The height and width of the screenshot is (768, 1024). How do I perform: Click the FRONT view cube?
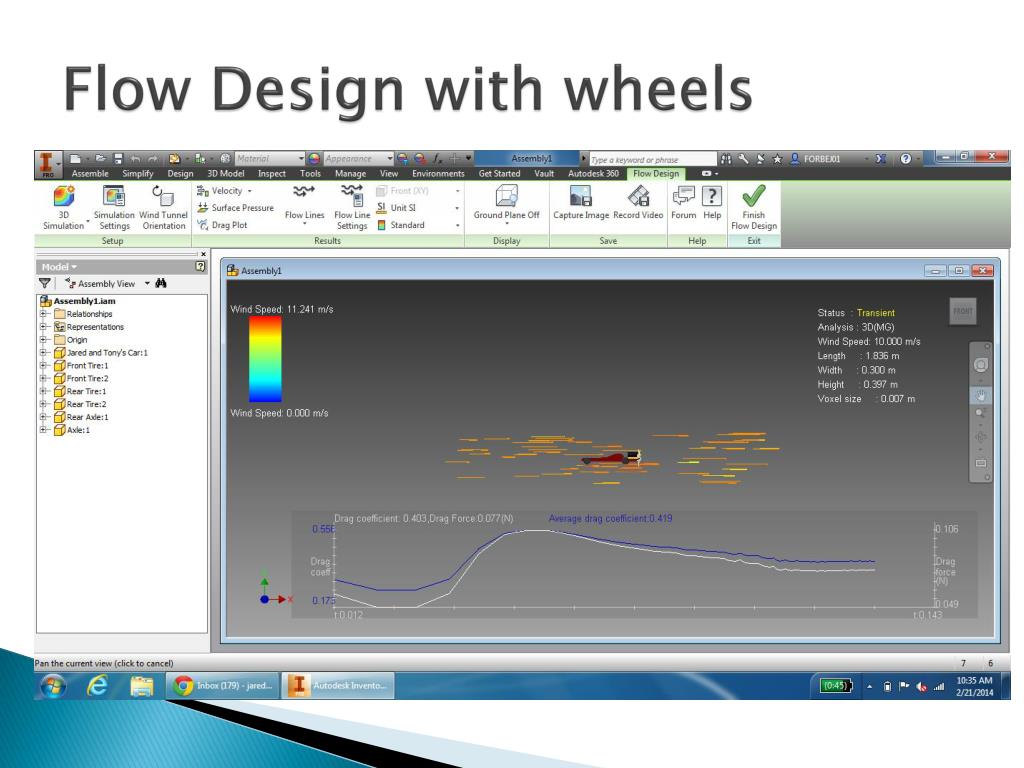click(x=963, y=312)
